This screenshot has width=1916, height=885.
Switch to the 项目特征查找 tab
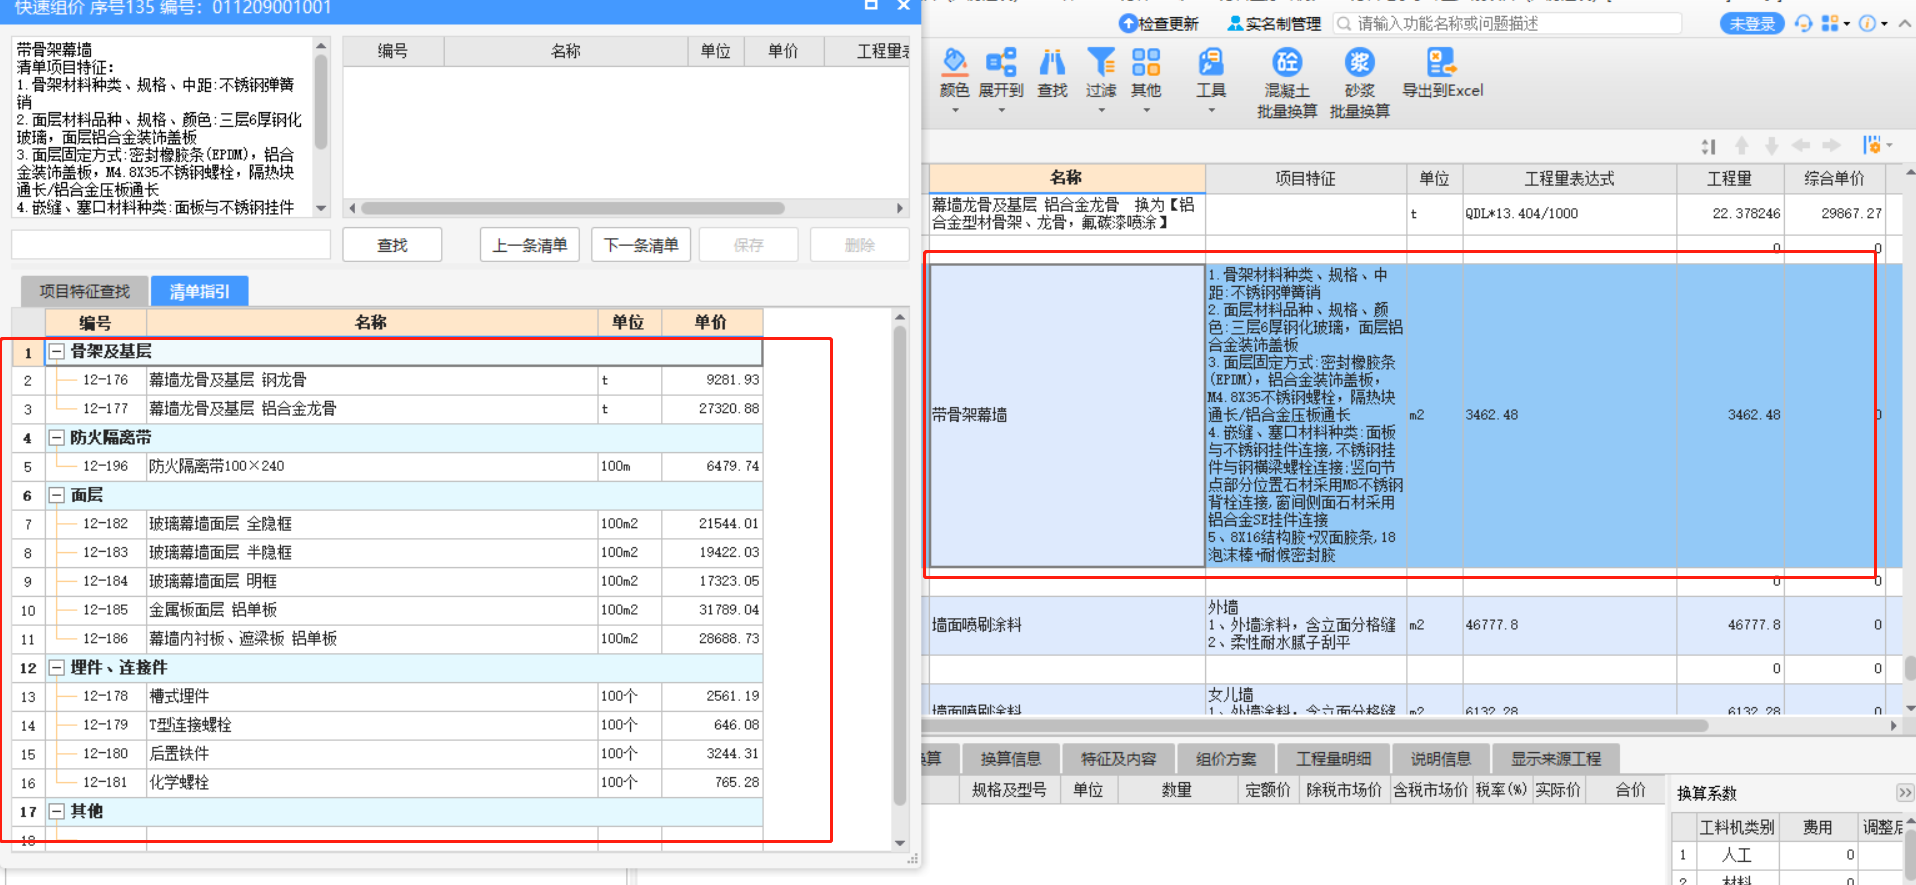84,291
